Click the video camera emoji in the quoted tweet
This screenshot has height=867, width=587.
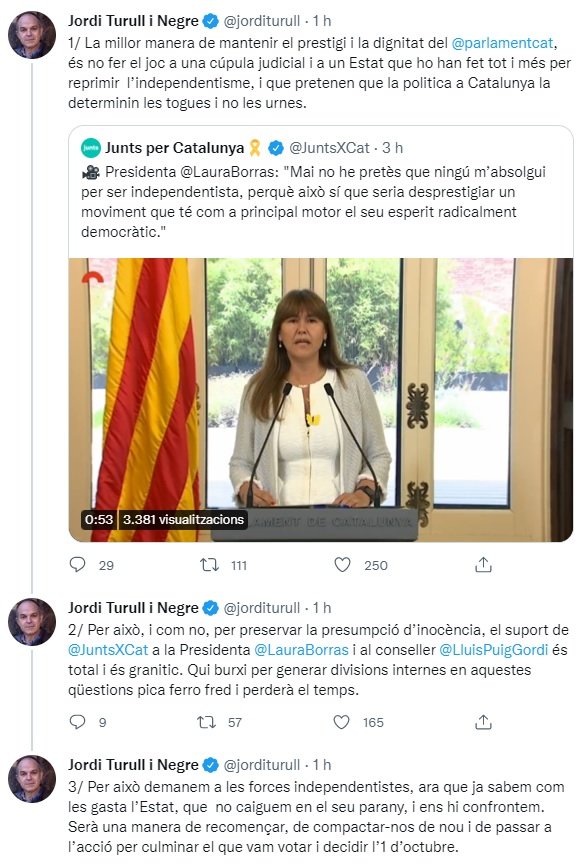[88, 174]
